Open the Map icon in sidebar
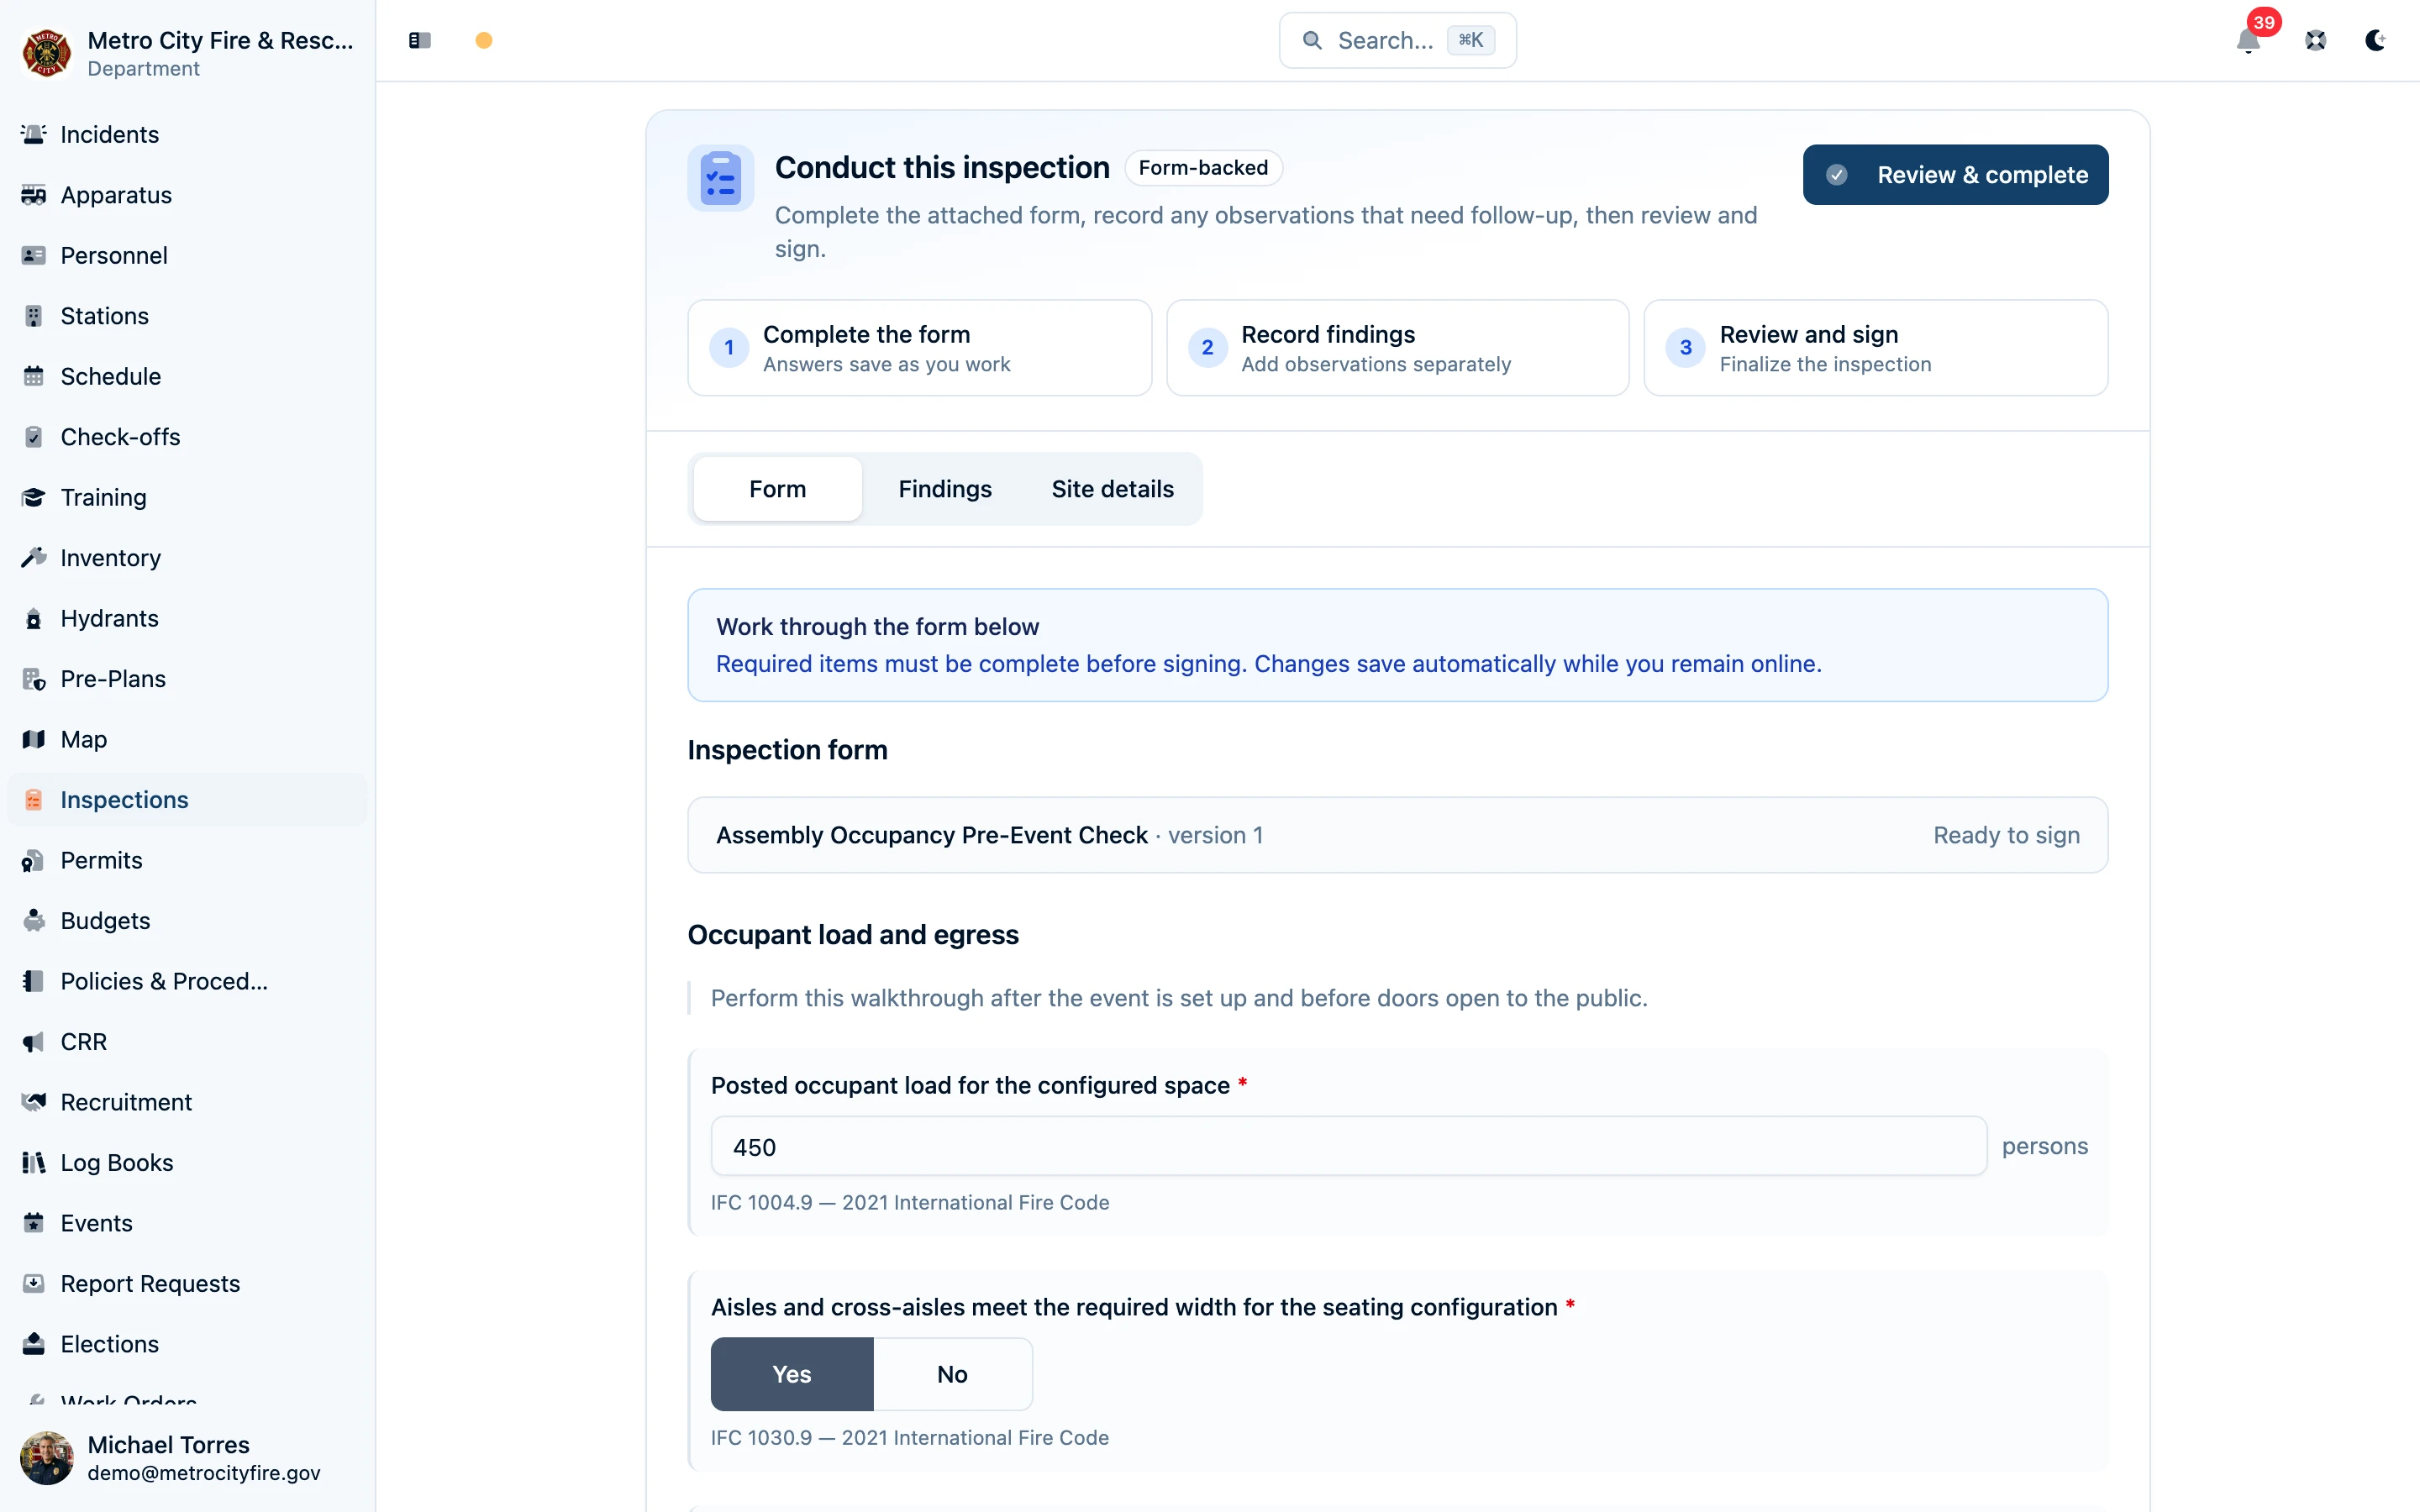Viewport: 2420px width, 1512px height. [34, 739]
